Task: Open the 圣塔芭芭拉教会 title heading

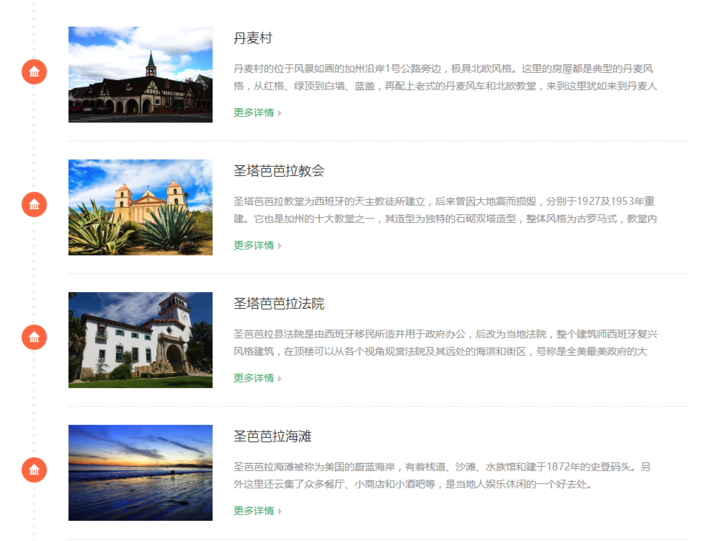Action: [x=278, y=171]
